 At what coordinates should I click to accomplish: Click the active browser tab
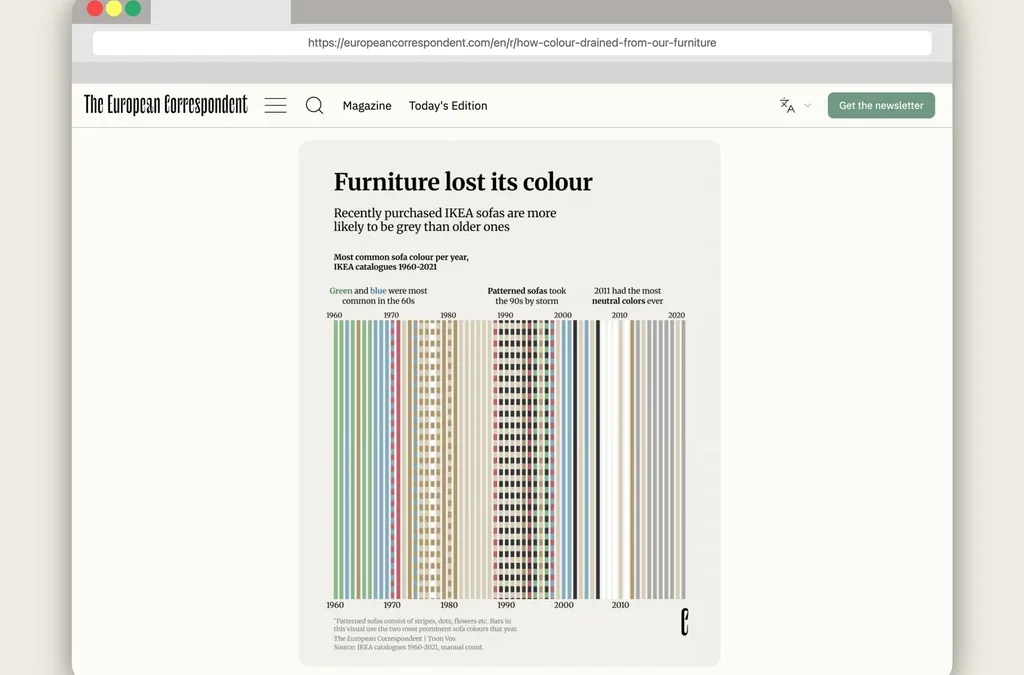tap(221, 12)
